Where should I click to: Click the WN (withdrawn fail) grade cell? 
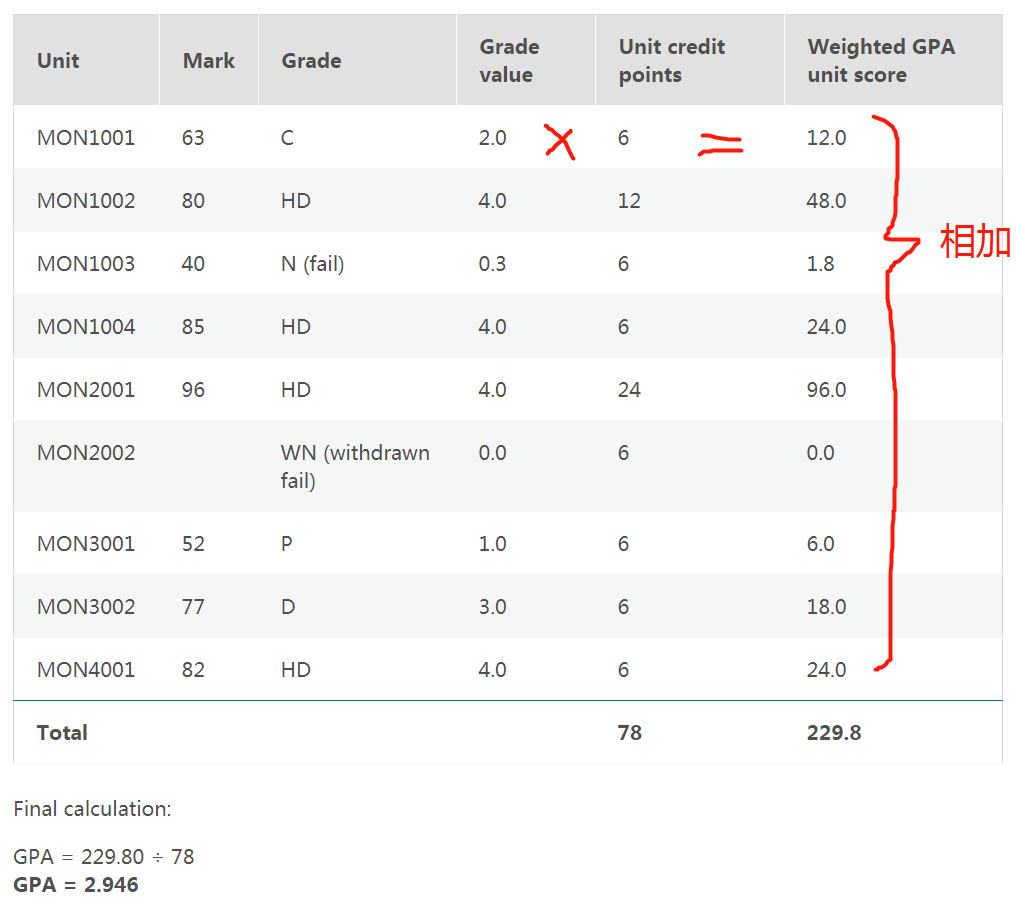[355, 467]
